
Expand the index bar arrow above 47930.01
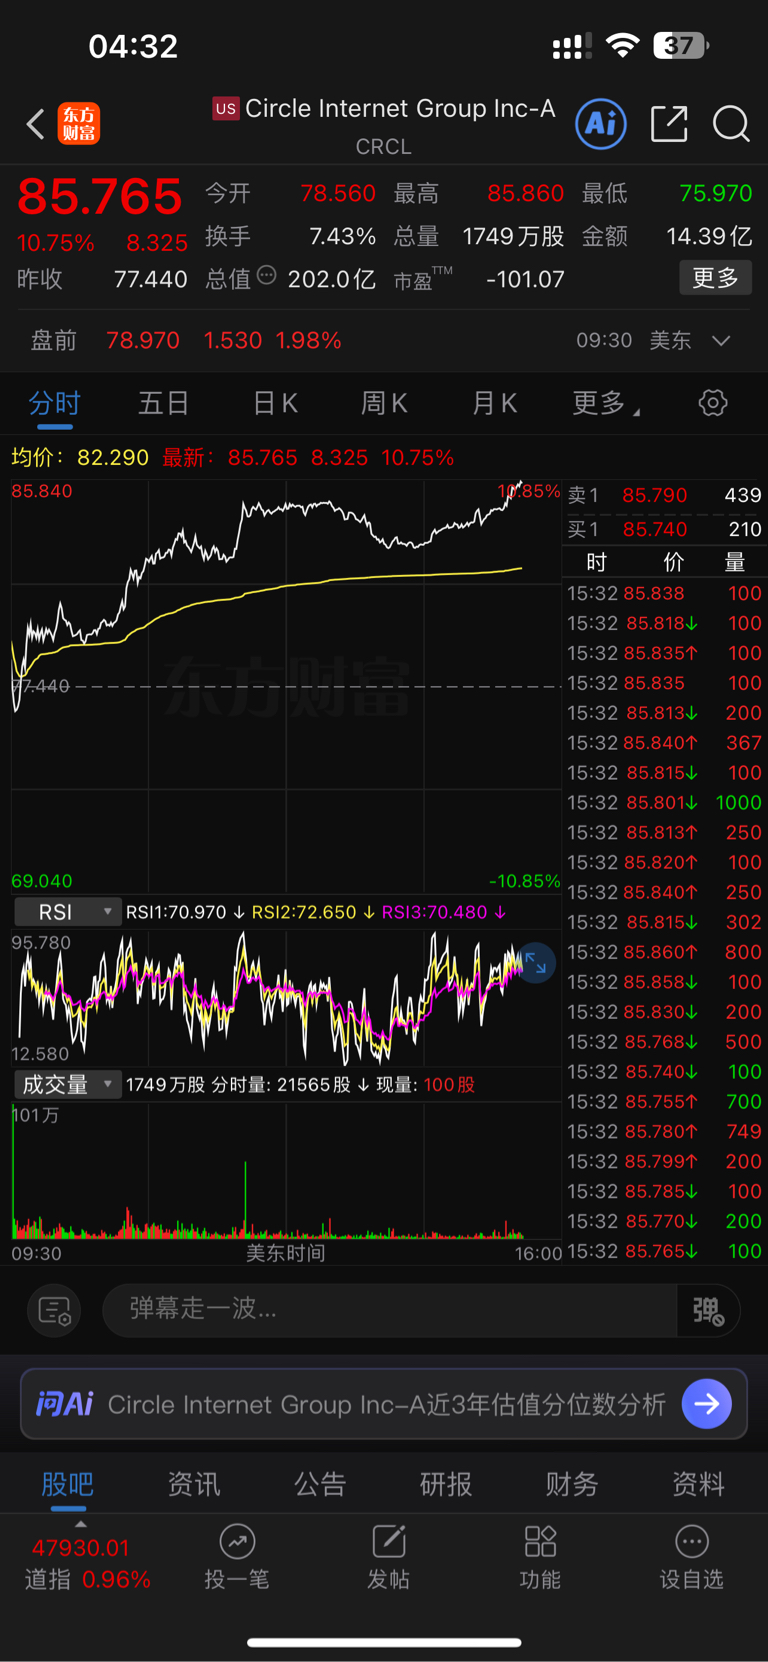pos(81,1524)
